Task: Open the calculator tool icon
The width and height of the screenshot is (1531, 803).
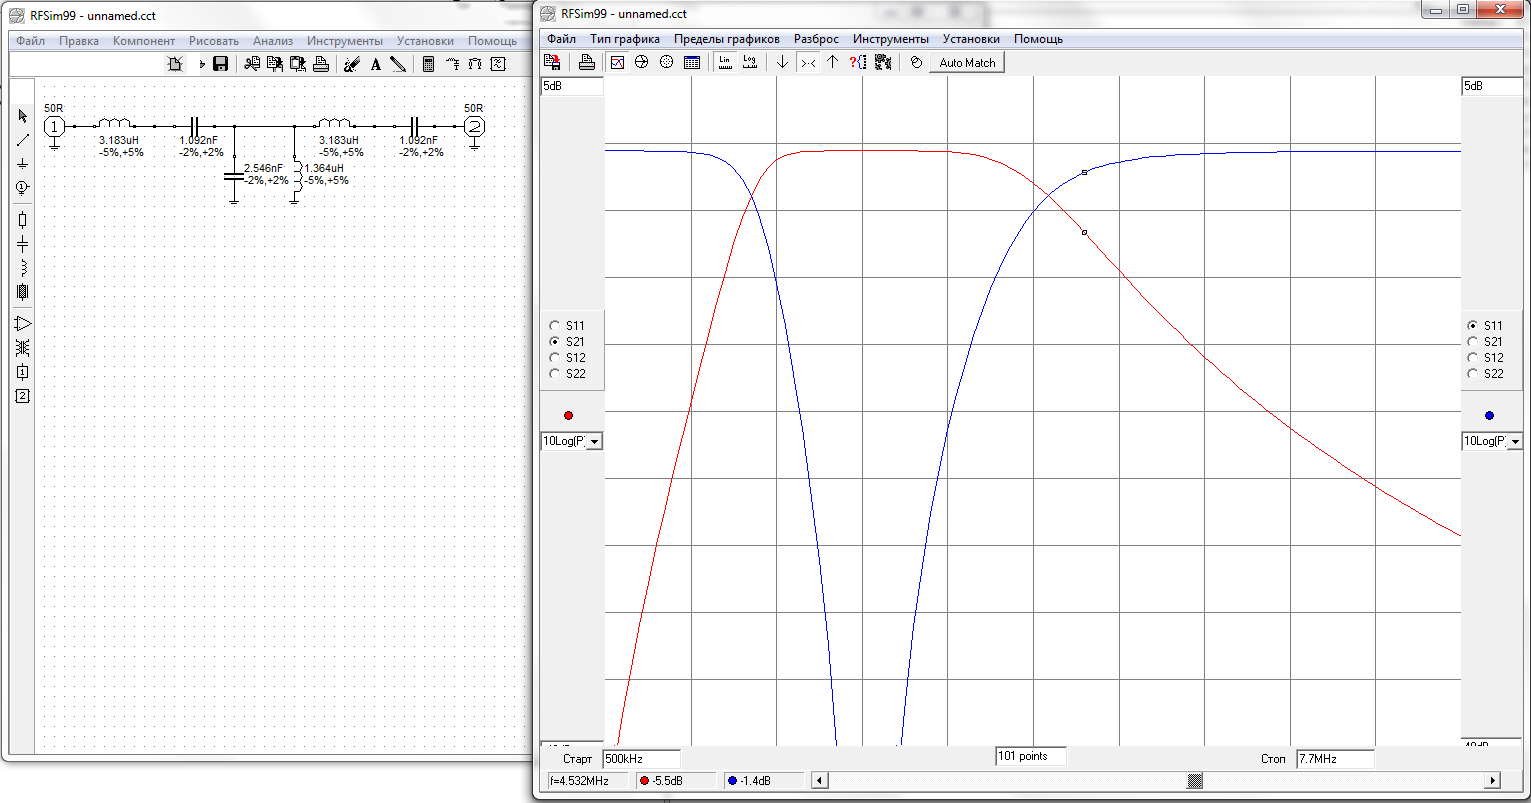Action: pyautogui.click(x=428, y=64)
